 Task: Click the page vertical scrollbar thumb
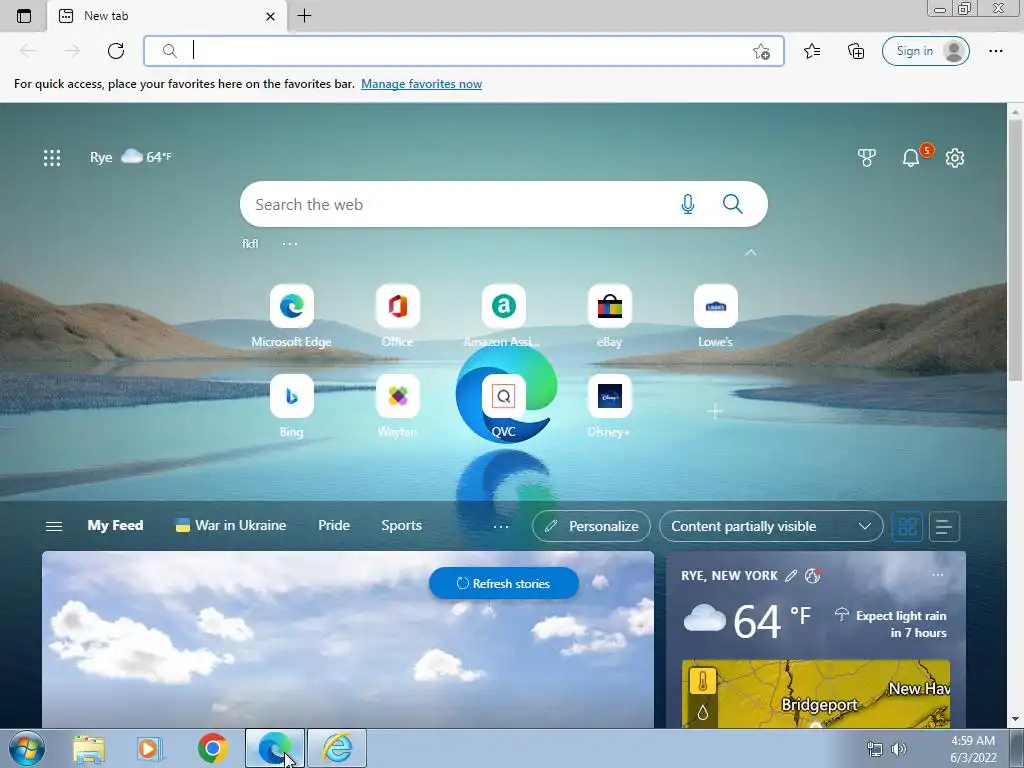click(1015, 250)
